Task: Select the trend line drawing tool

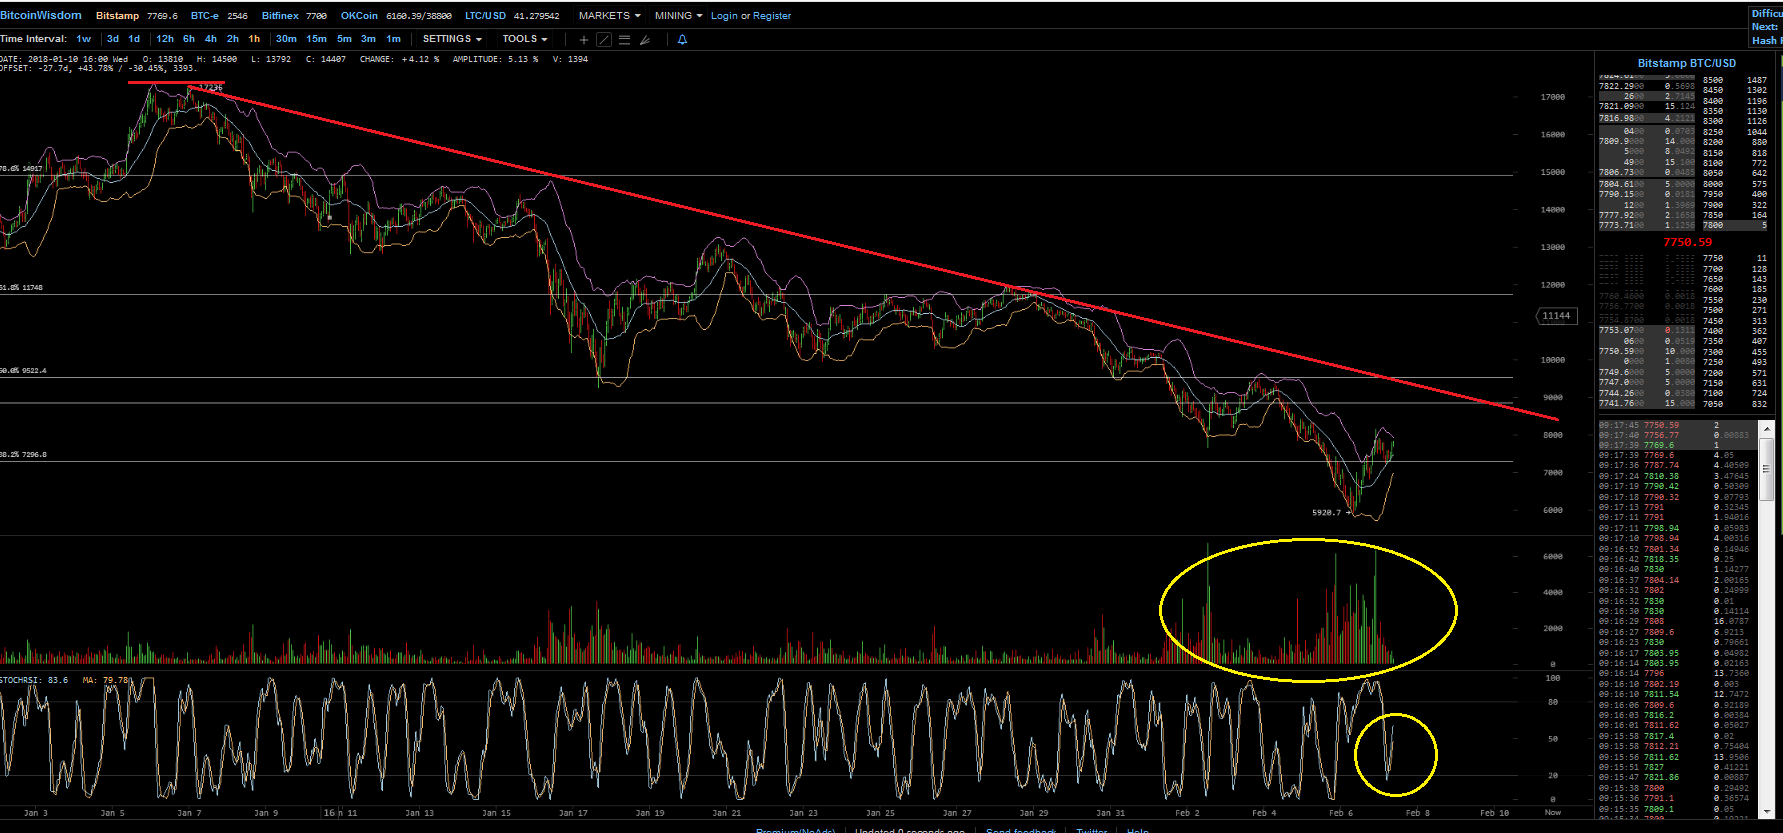Action: tap(604, 40)
